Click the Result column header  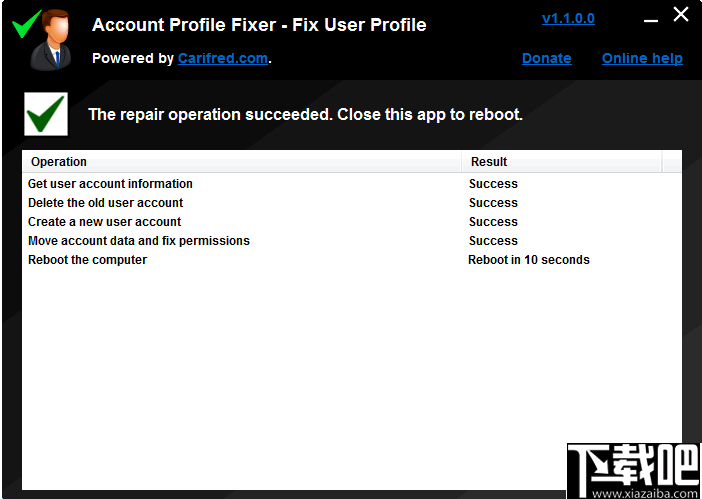click(562, 162)
